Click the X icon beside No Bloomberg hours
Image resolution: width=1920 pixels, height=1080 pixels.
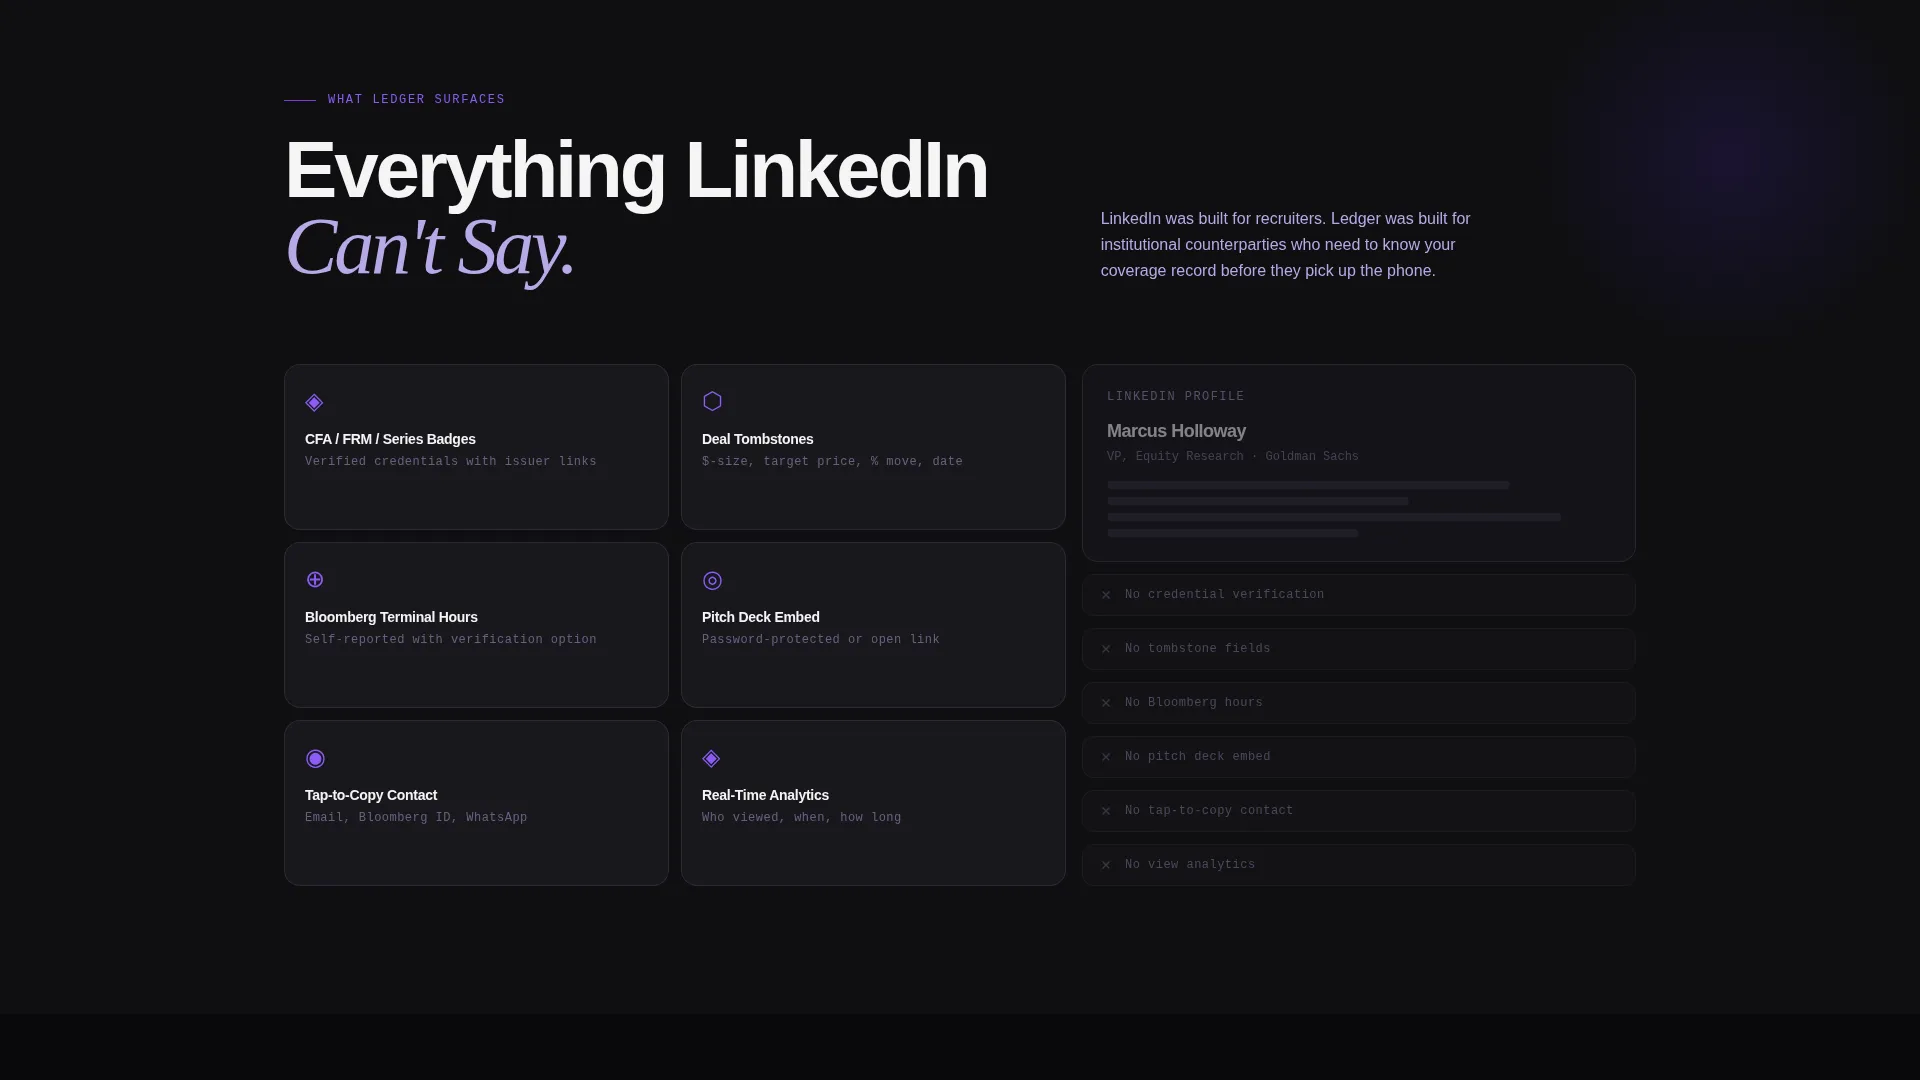[x=1106, y=703]
